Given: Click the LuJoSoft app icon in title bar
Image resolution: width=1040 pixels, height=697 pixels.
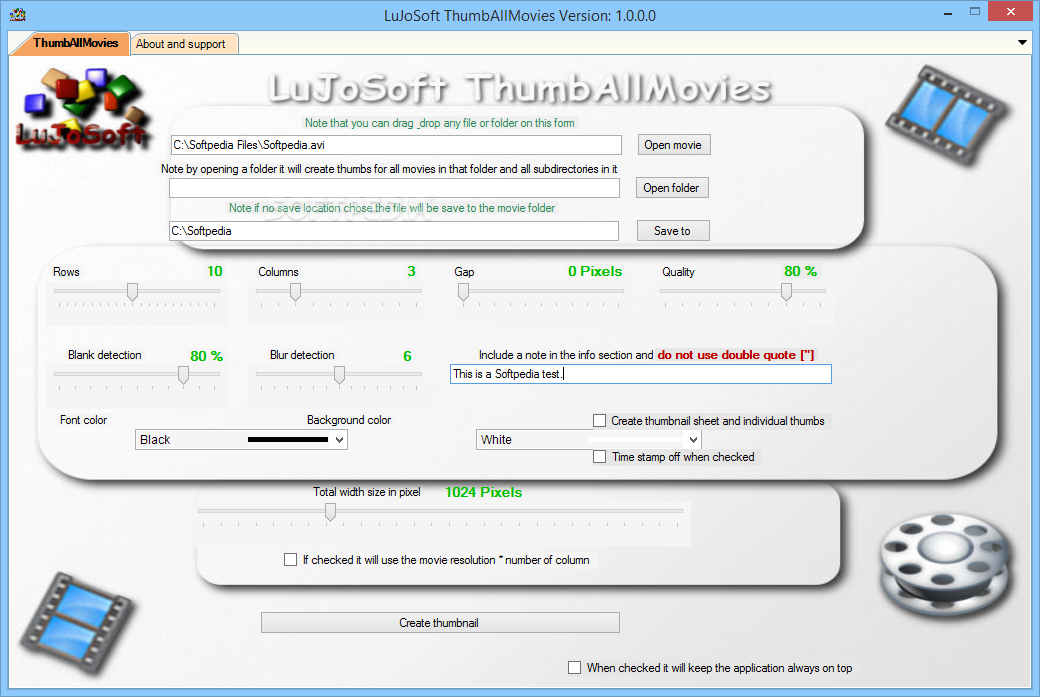Looking at the screenshot, I should pyautogui.click(x=18, y=15).
